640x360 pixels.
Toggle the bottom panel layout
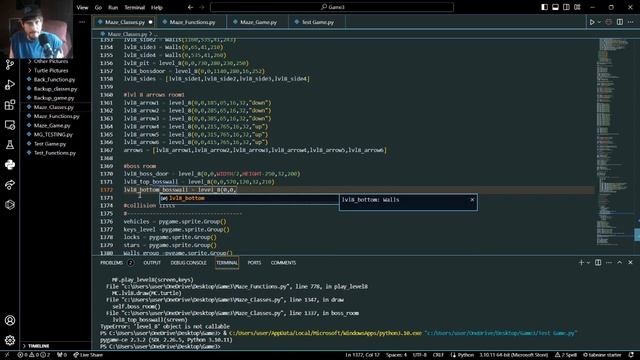(556, 7)
